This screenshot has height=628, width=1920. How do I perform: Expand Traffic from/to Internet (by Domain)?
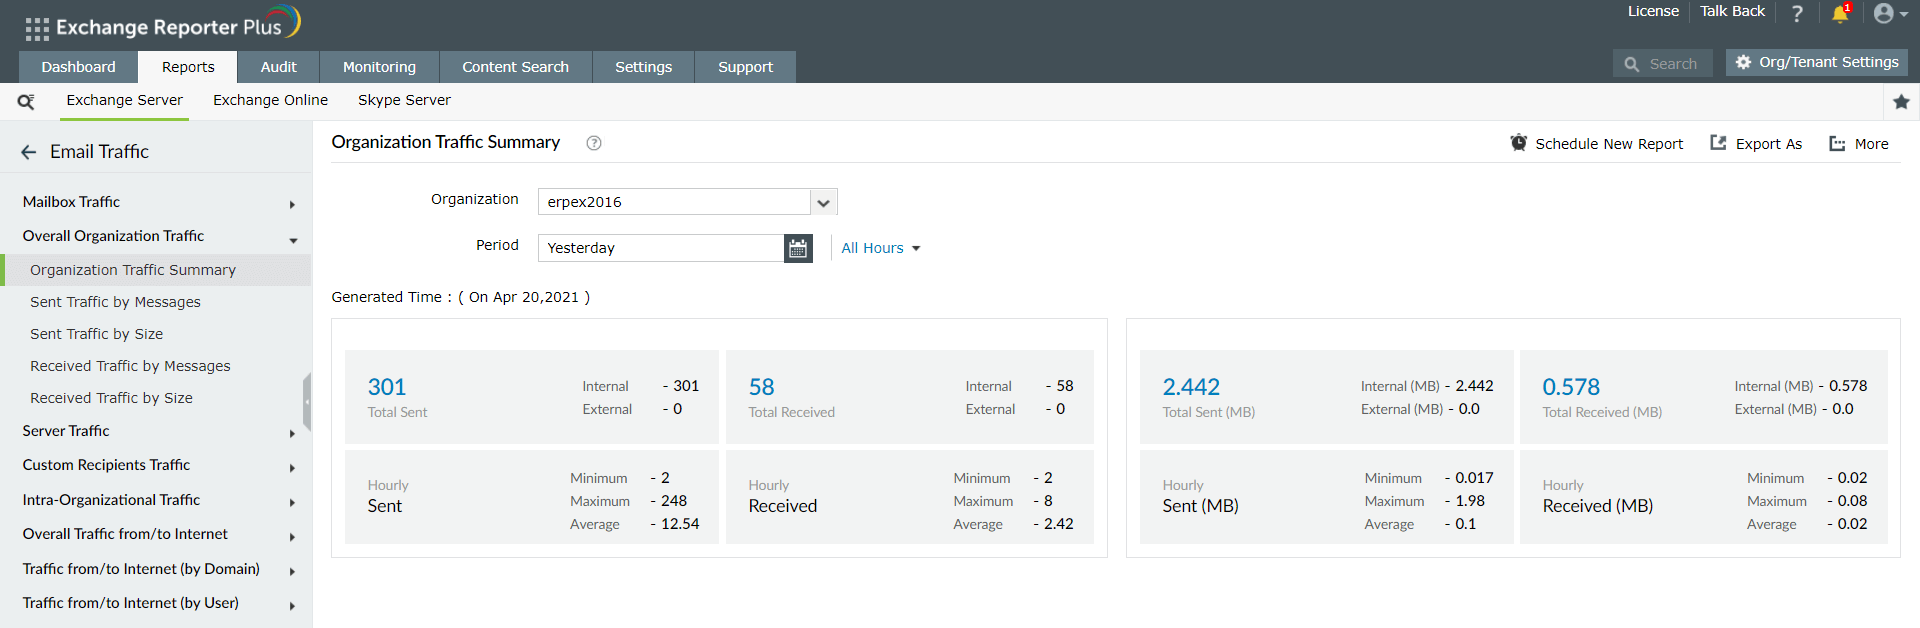pos(292,572)
